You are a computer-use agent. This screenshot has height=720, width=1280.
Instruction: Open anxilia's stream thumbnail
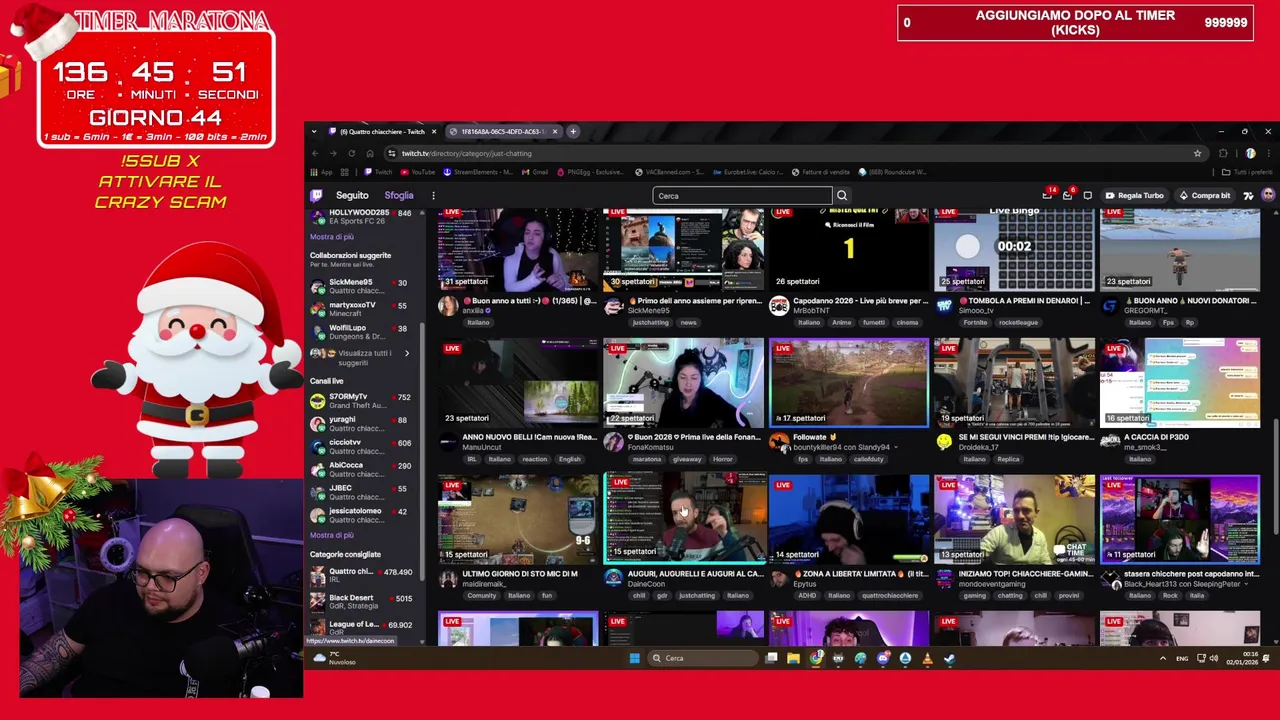(x=518, y=249)
